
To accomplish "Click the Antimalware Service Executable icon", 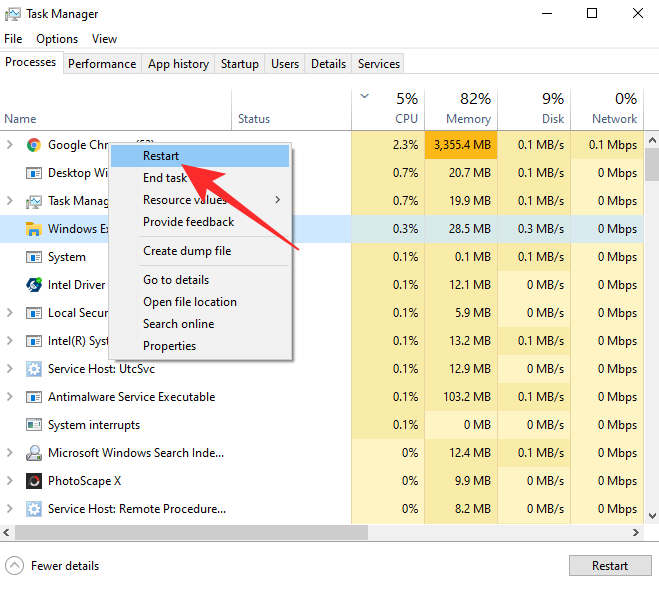I will tap(33, 397).
